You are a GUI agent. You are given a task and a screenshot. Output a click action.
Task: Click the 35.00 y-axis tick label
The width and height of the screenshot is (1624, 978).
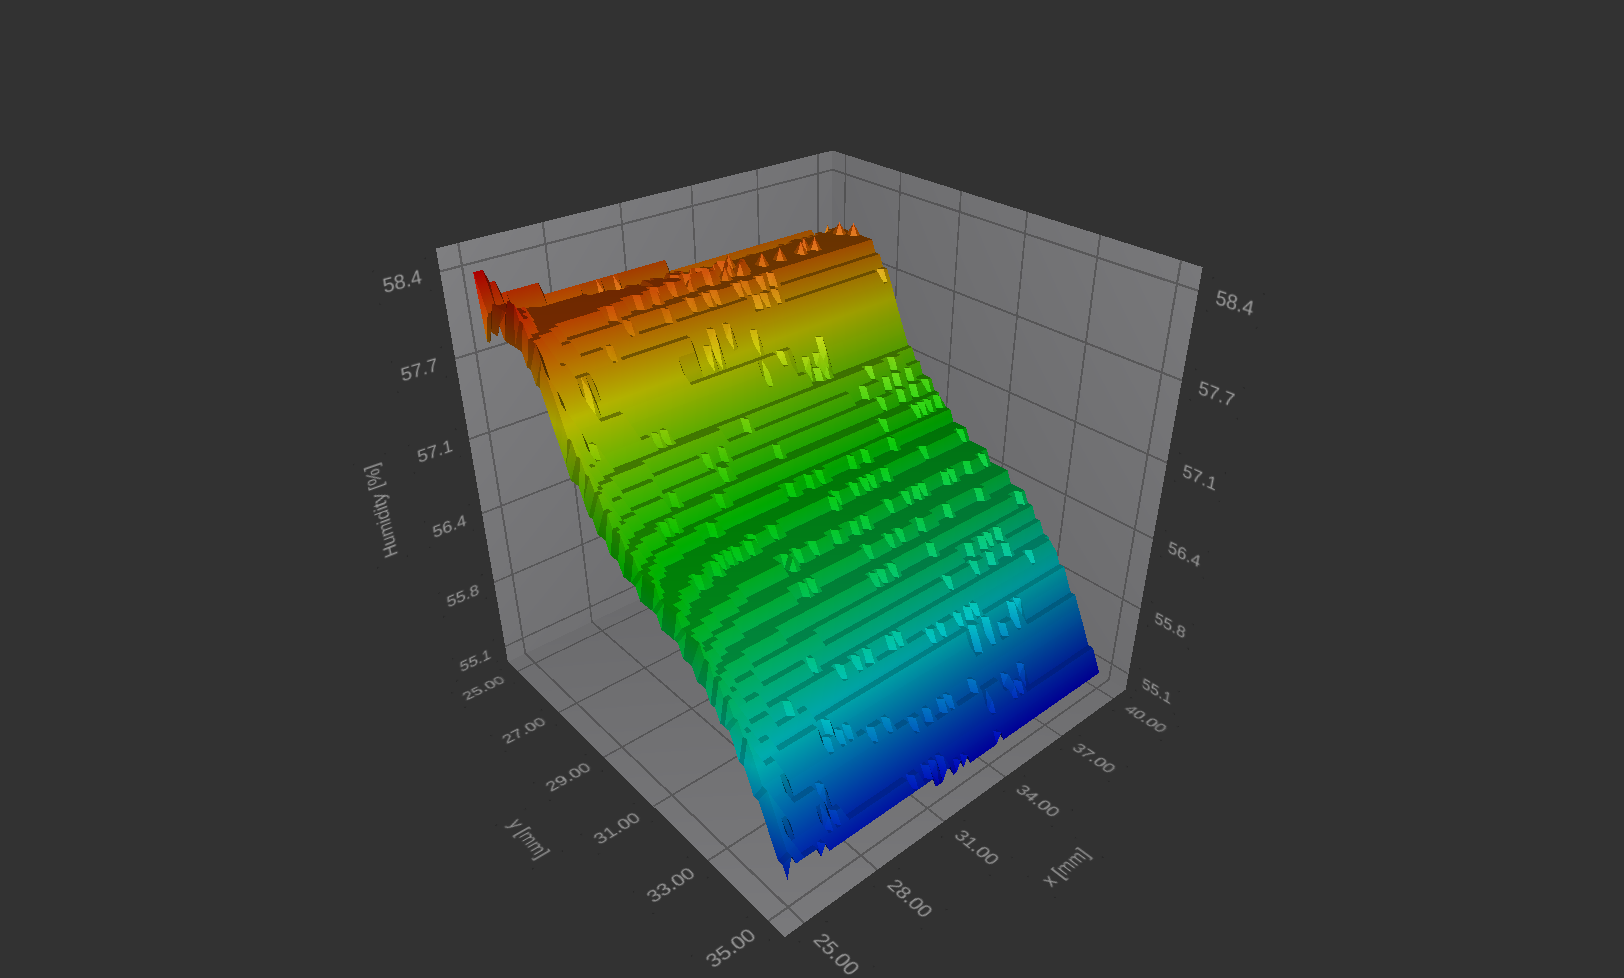tap(731, 948)
